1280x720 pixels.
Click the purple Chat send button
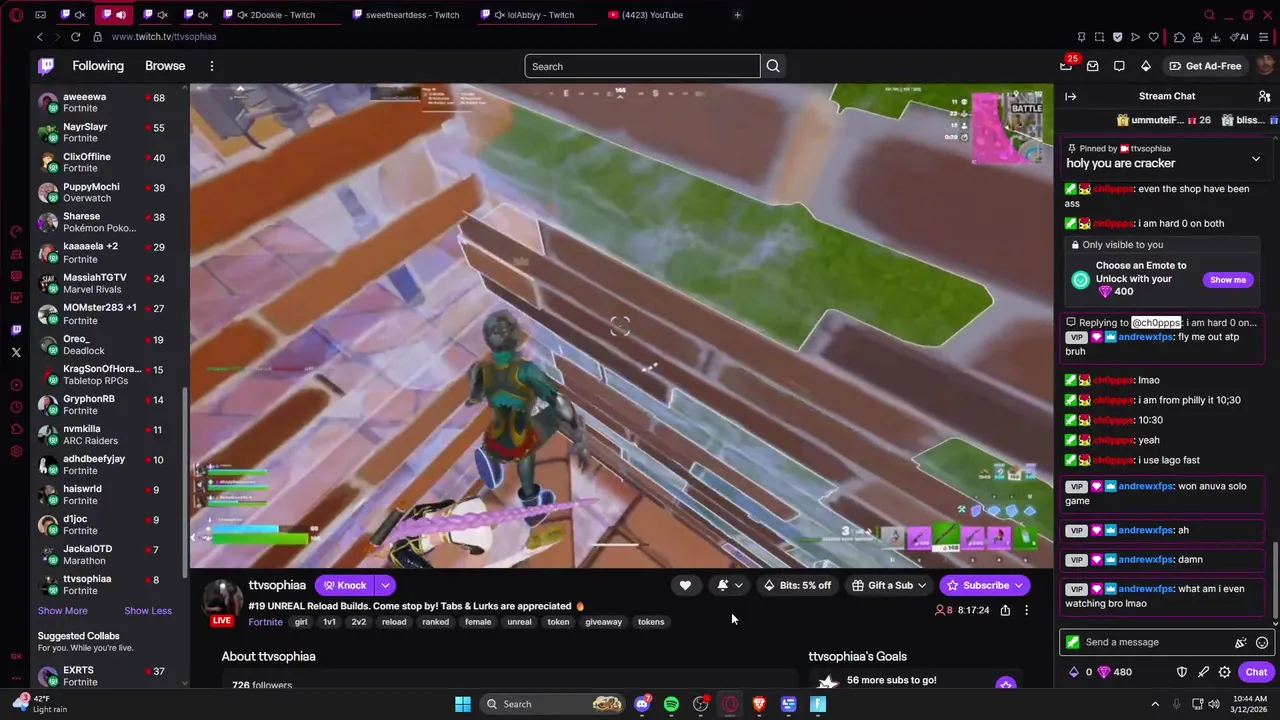tap(1256, 672)
